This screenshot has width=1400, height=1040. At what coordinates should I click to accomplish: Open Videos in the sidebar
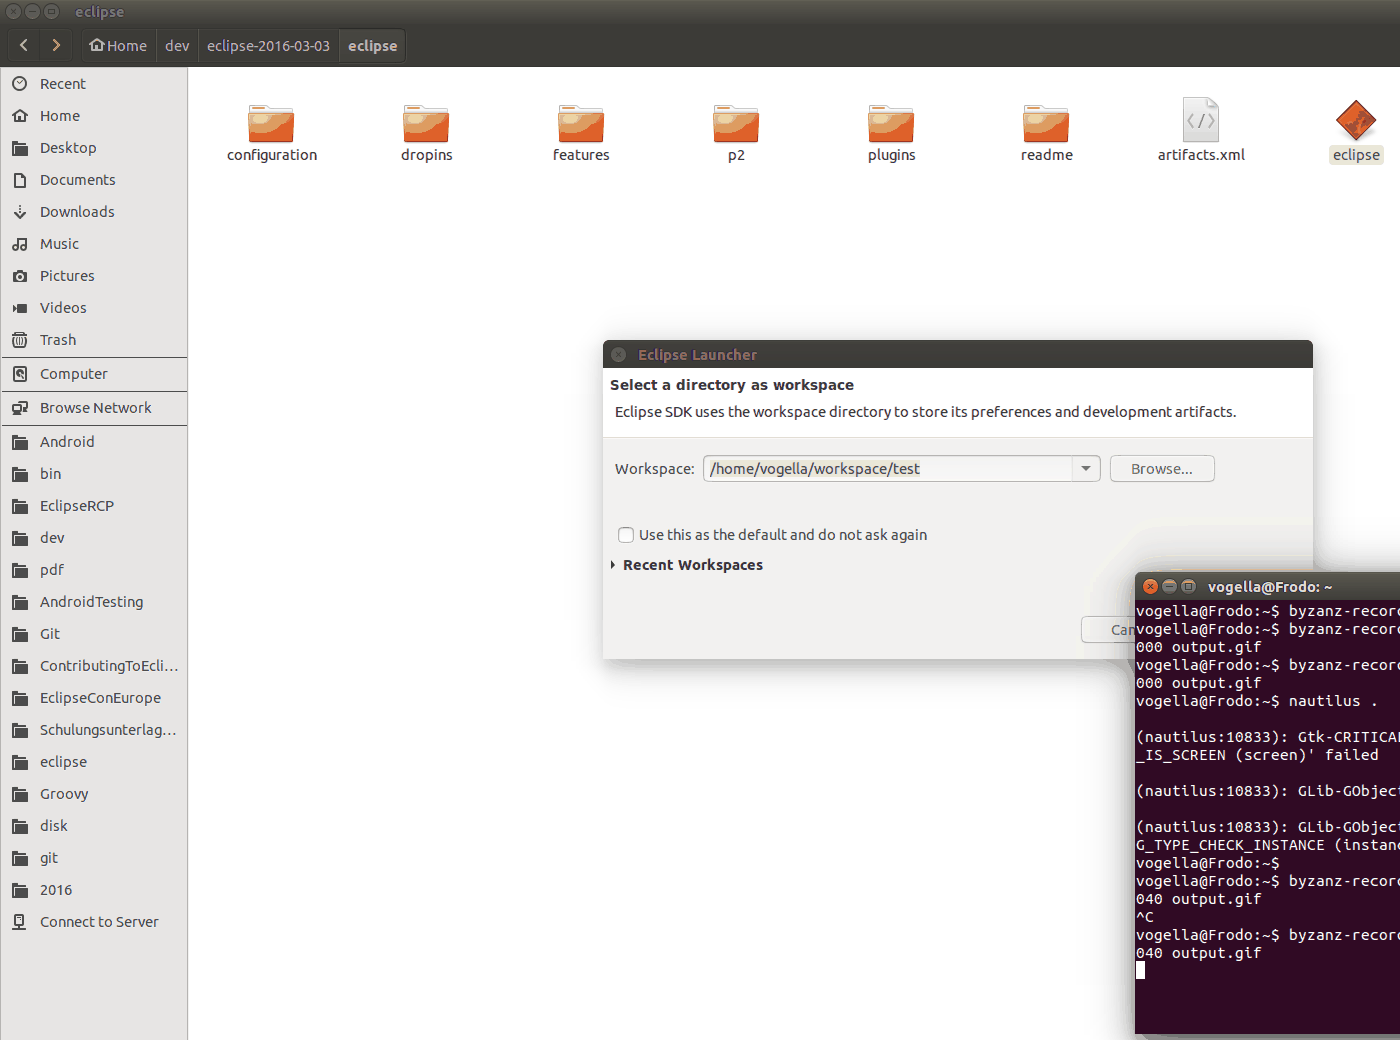click(94, 308)
